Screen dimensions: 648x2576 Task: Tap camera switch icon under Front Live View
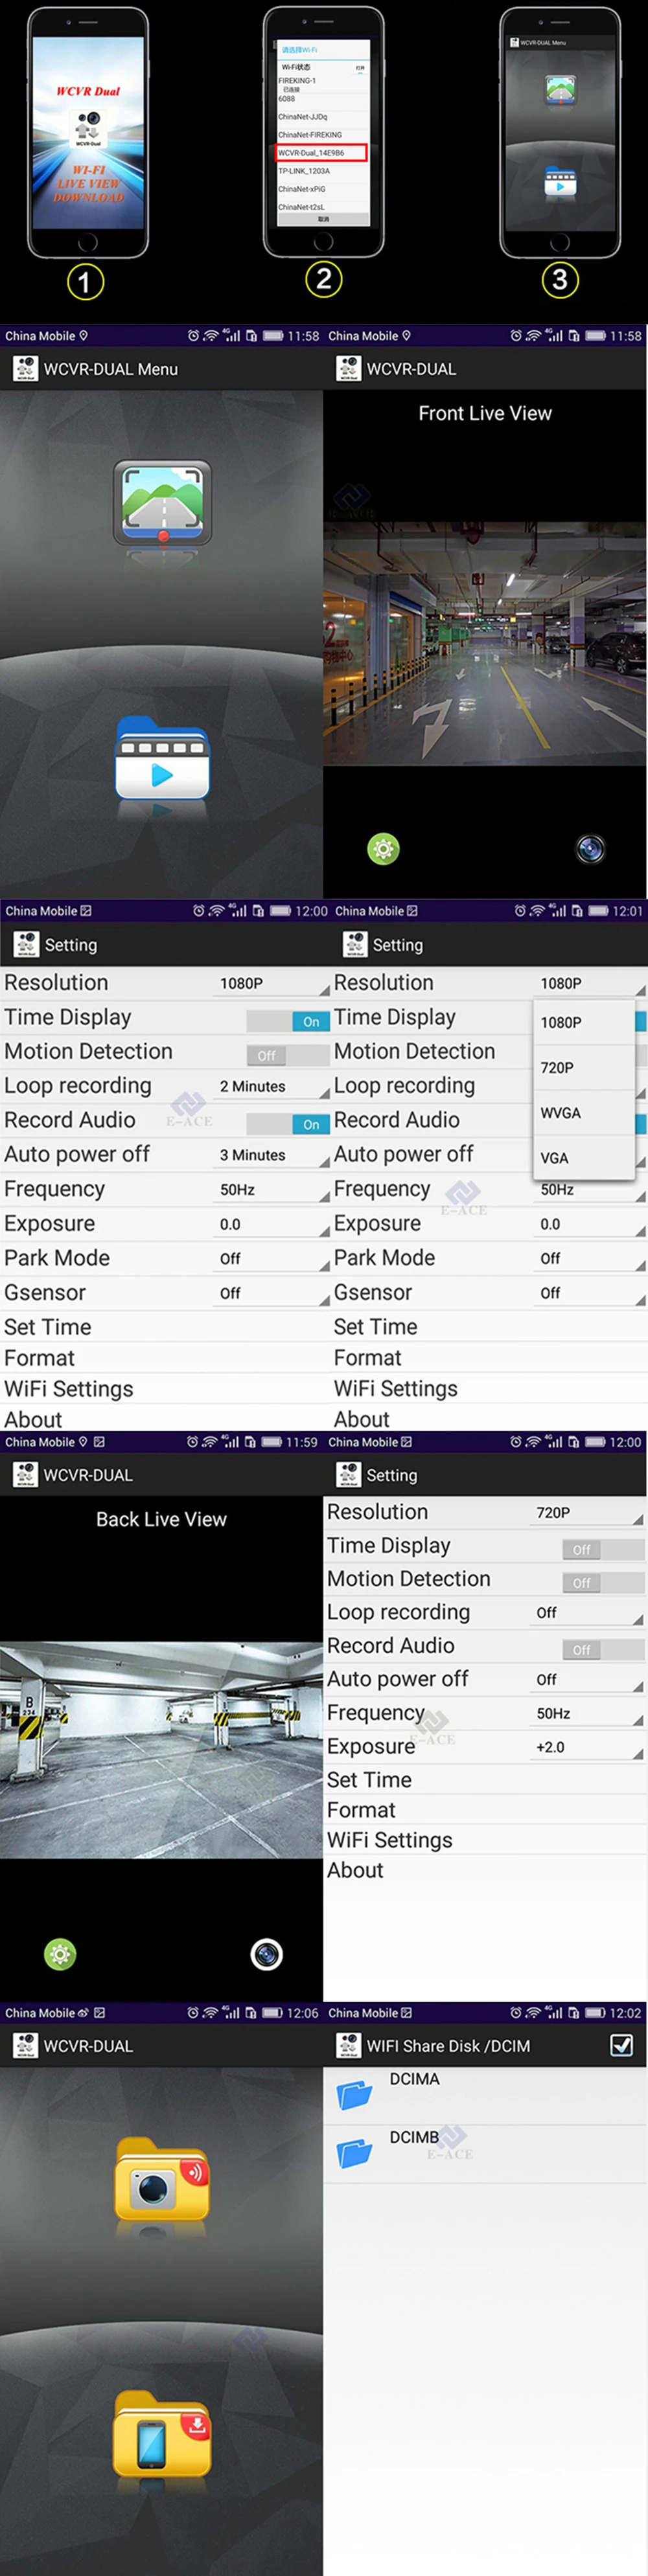591,849
